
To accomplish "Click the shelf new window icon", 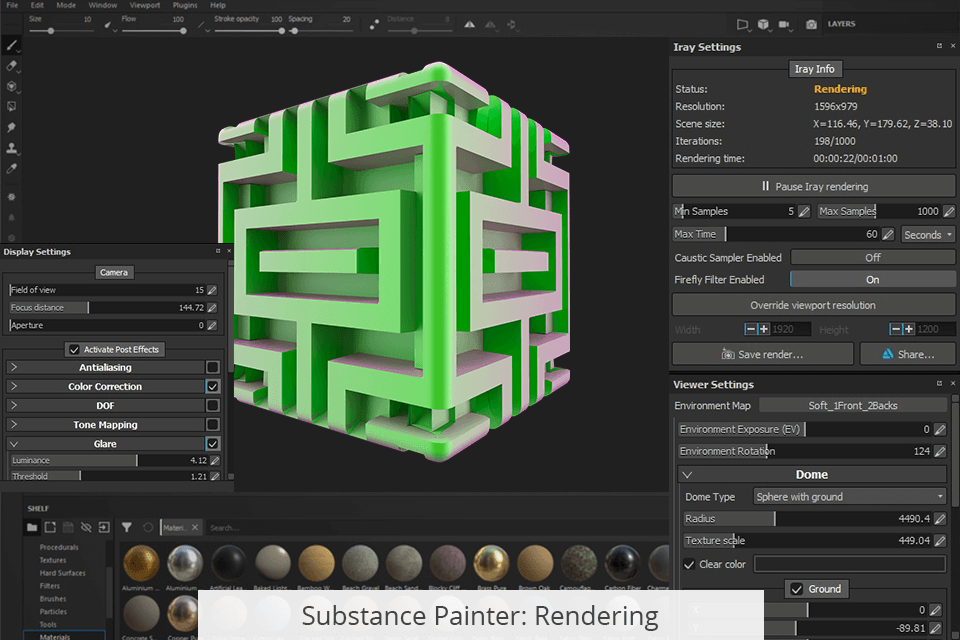I will [x=50, y=527].
